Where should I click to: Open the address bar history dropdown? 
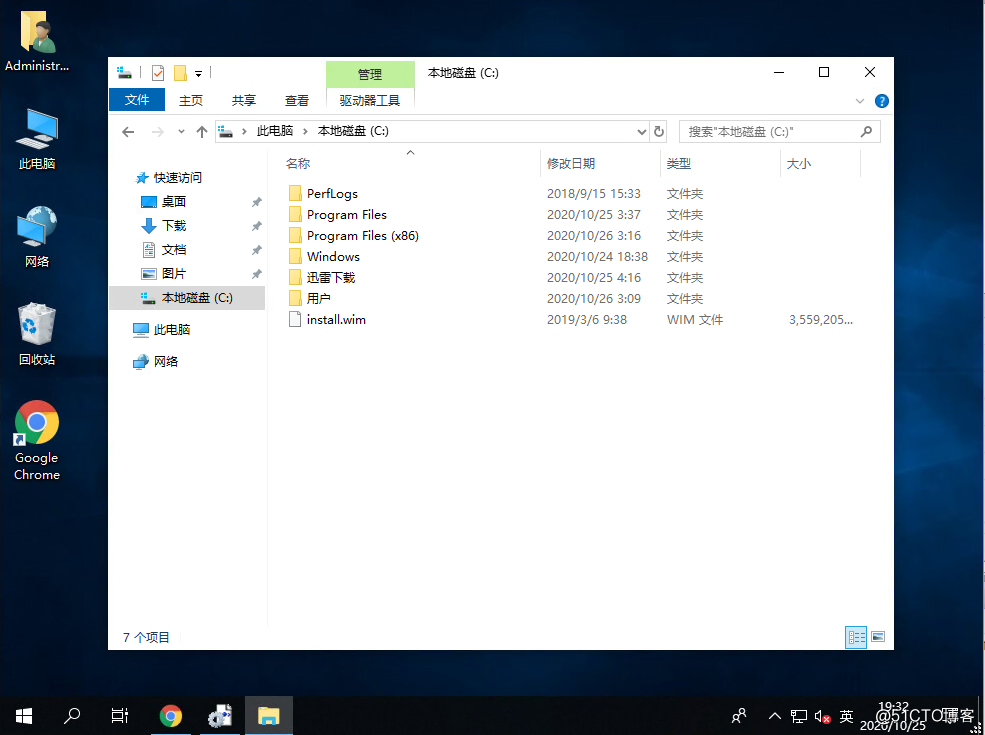[642, 131]
